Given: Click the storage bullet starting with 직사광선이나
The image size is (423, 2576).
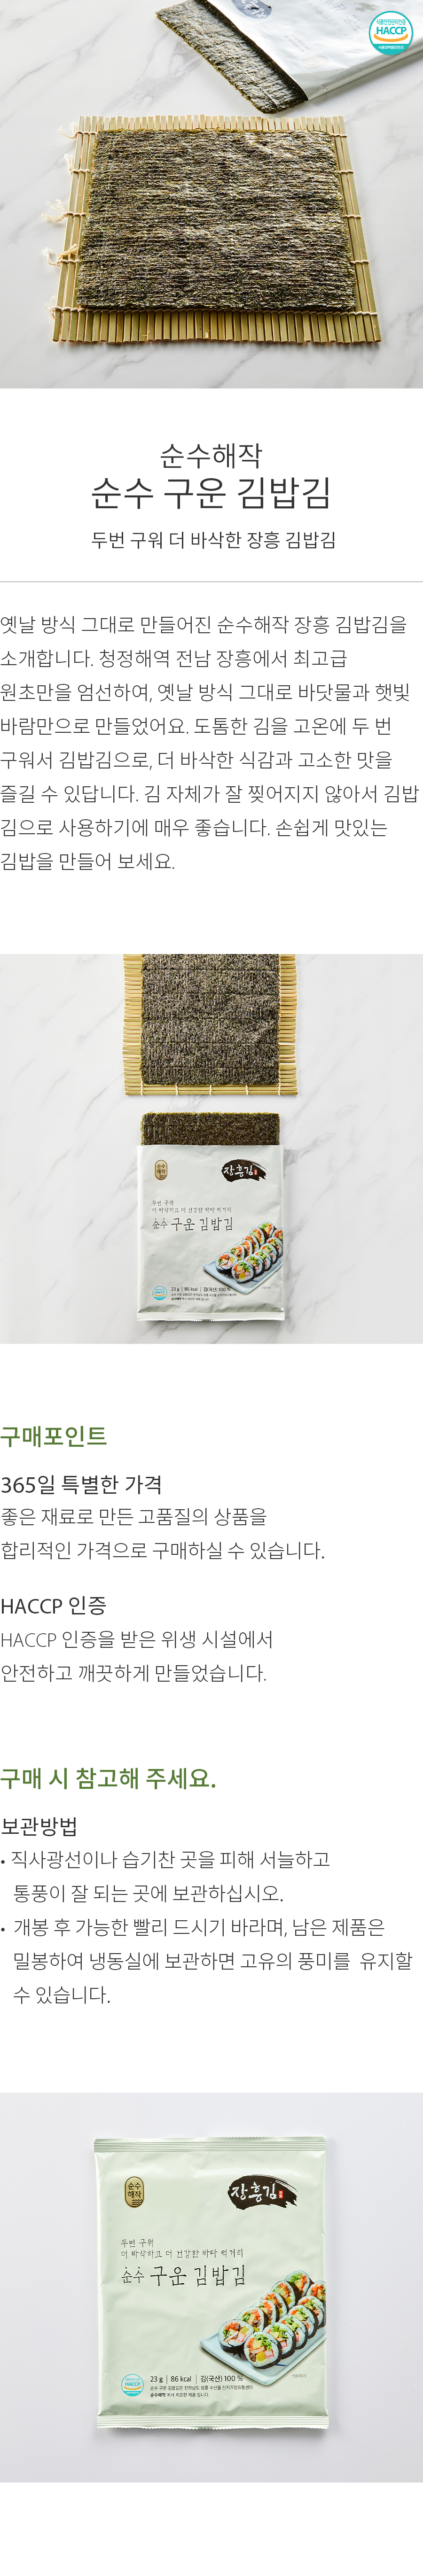Looking at the screenshot, I should pos(166,1876).
